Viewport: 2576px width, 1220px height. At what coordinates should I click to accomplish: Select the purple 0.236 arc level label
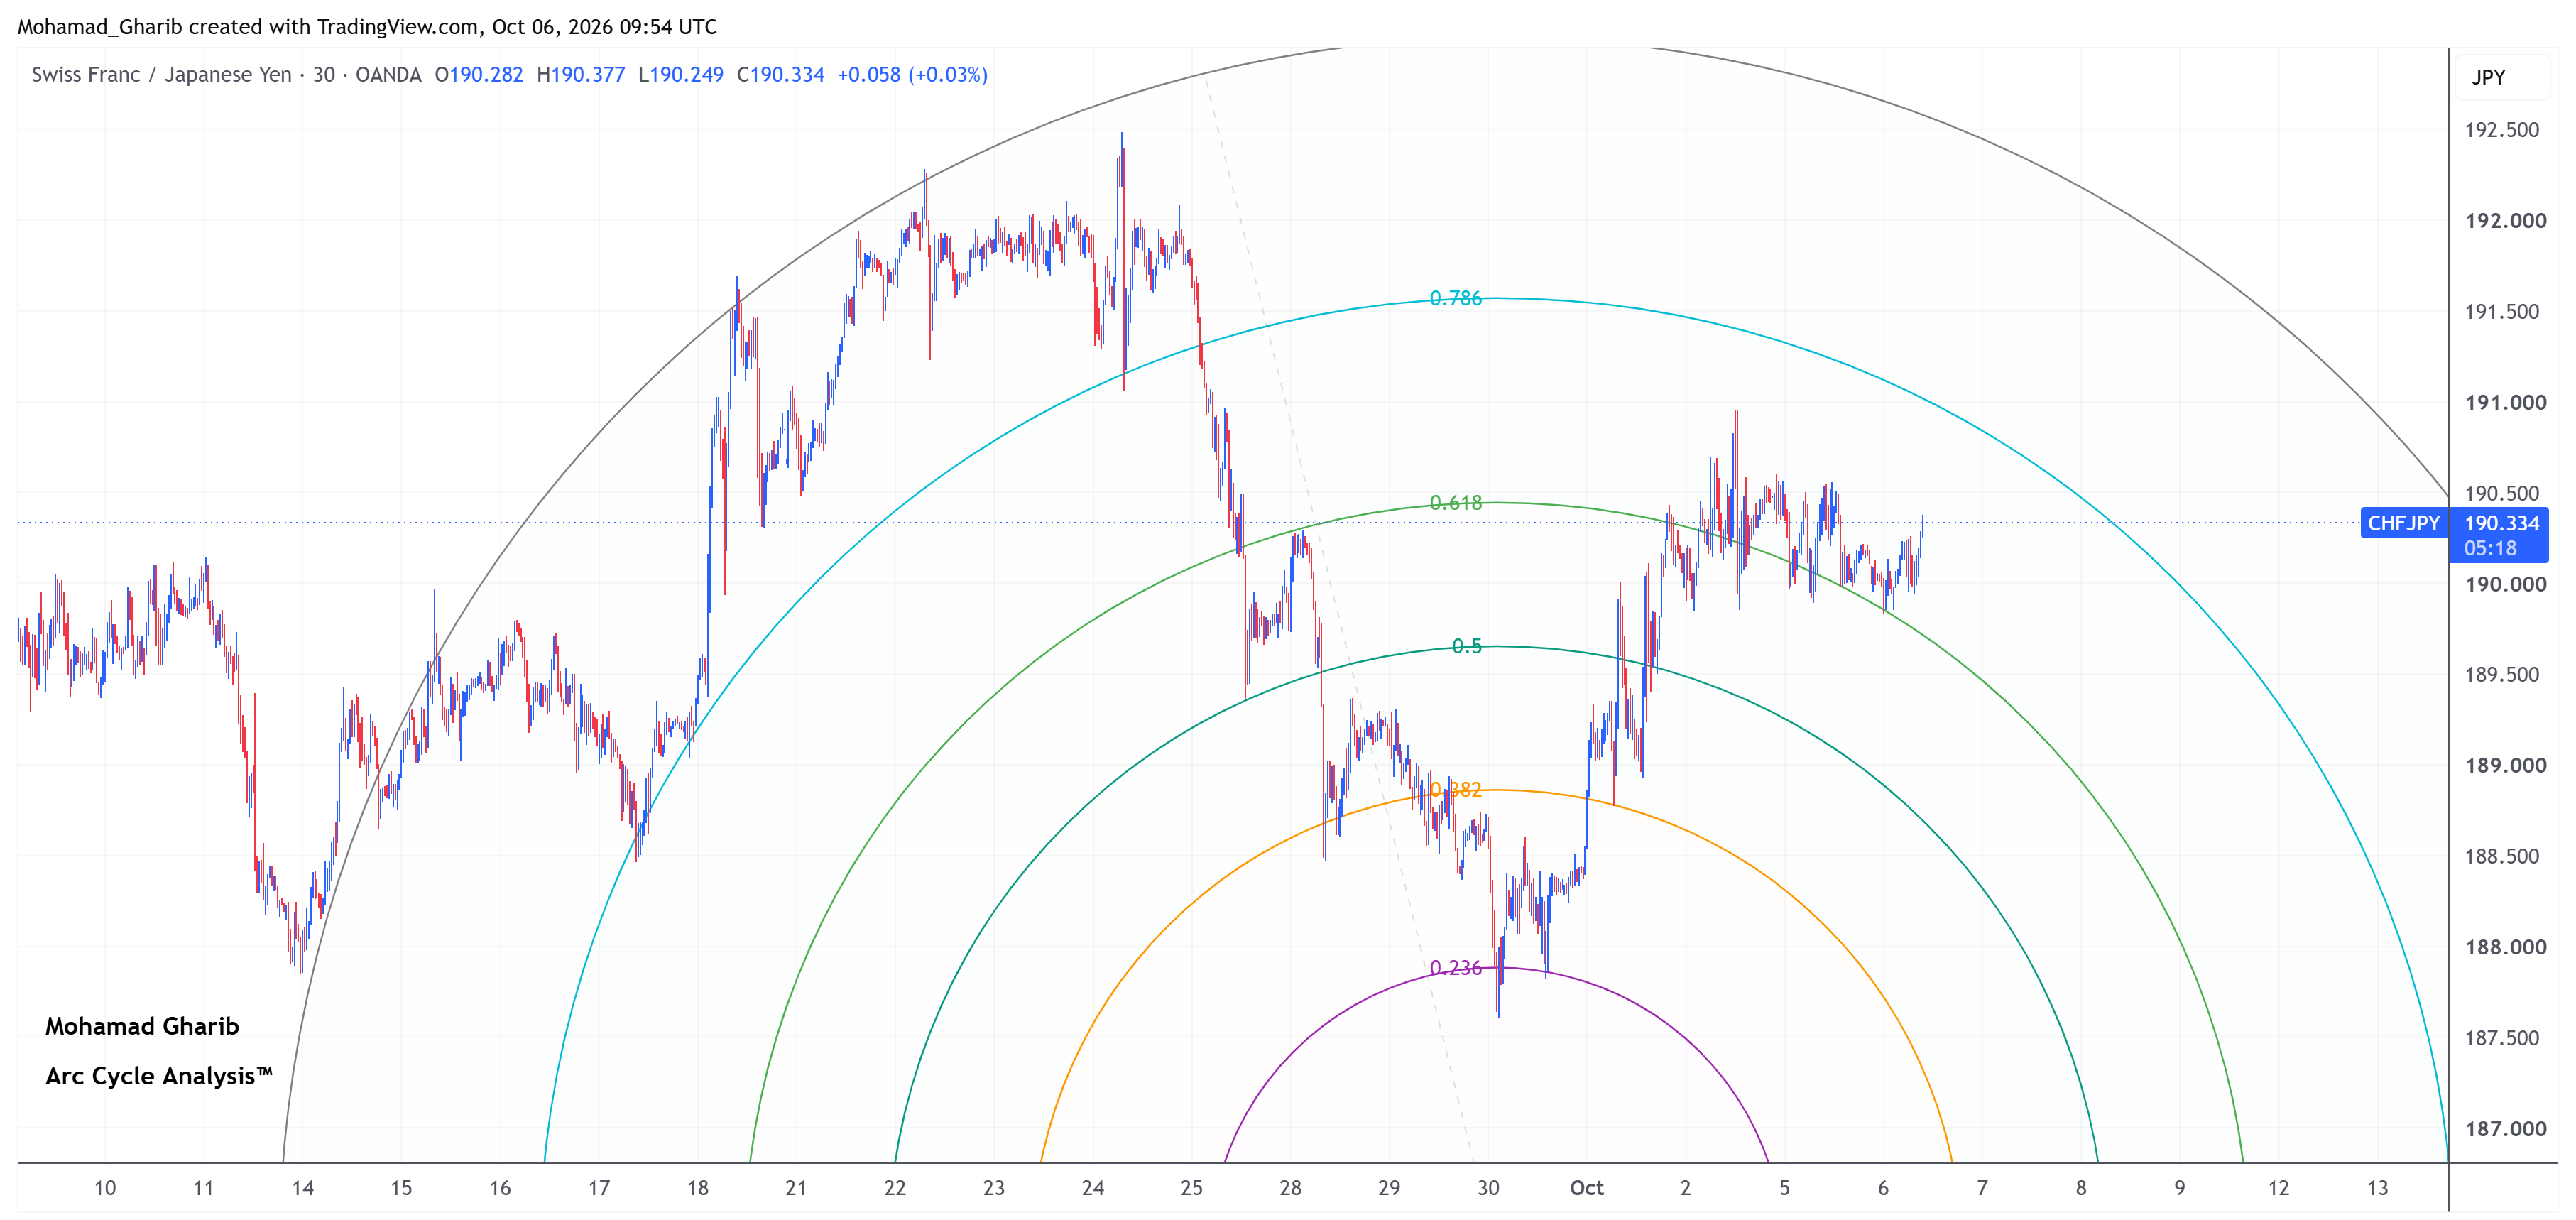click(1455, 968)
